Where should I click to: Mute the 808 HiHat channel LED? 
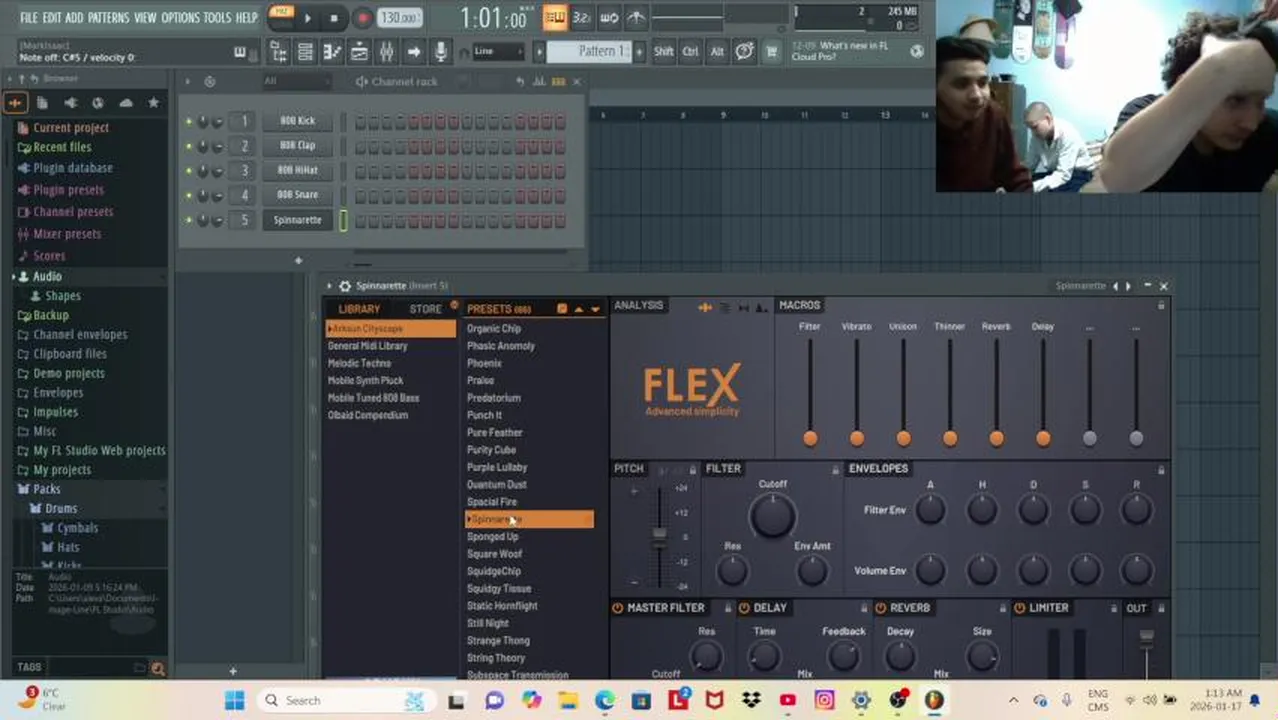188,170
